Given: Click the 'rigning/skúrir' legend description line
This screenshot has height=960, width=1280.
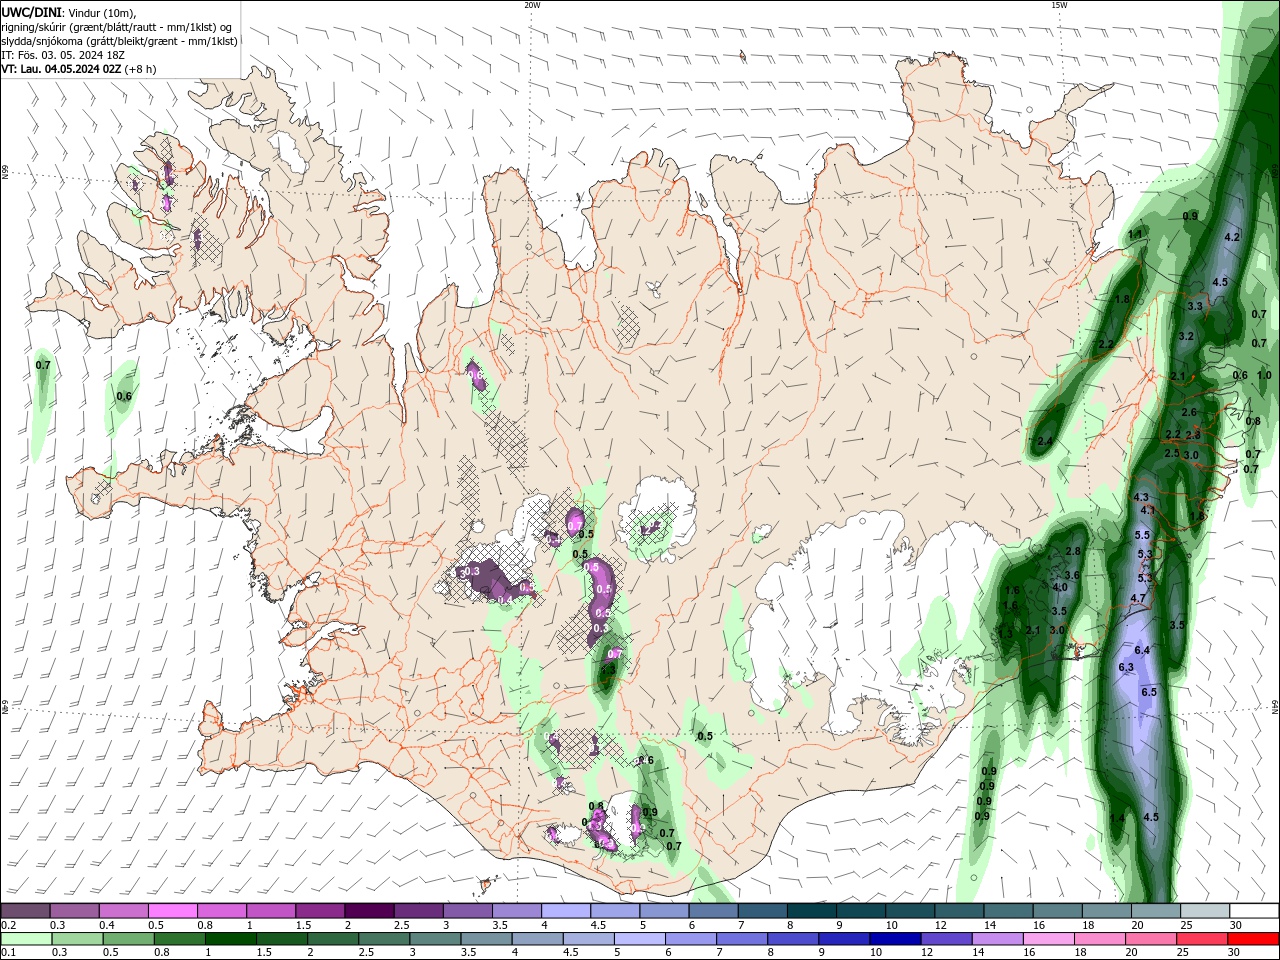Looking at the screenshot, I should point(118,27).
